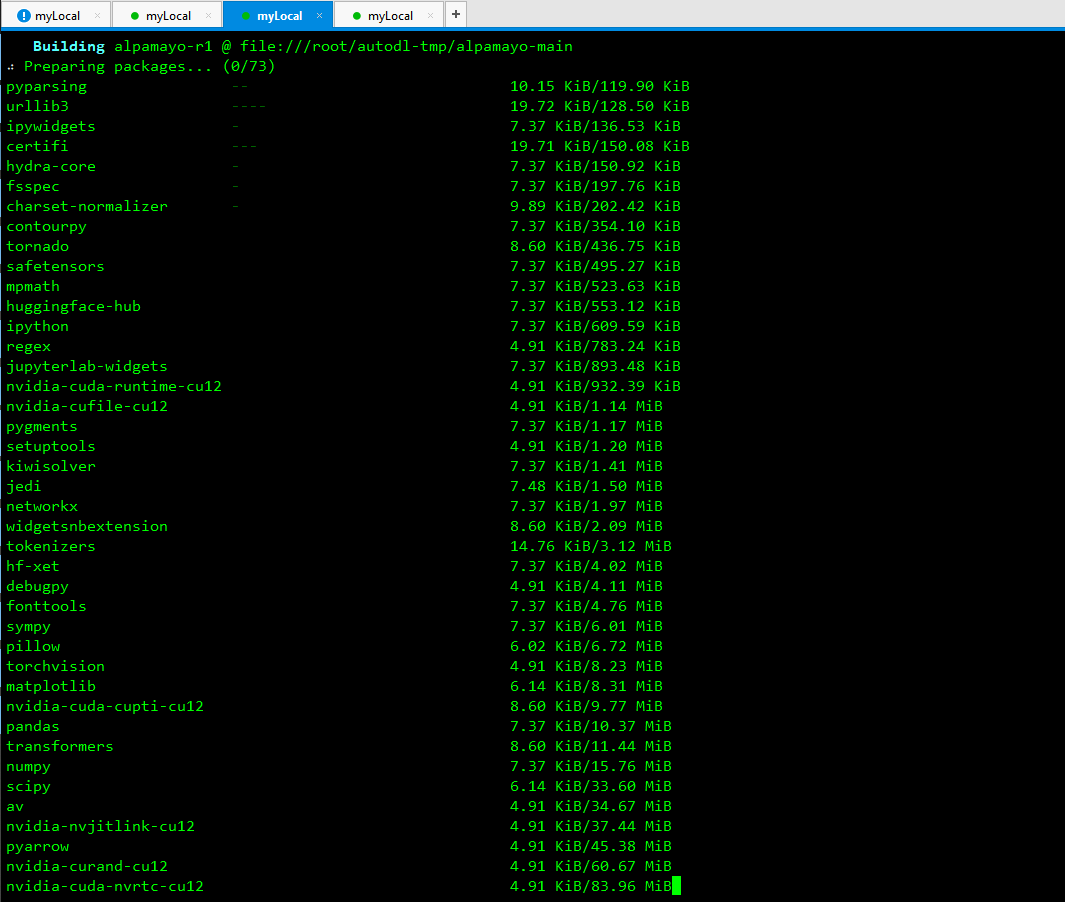This screenshot has width=1065, height=902.
Task: Select the safetensors package name
Action: tap(55, 266)
